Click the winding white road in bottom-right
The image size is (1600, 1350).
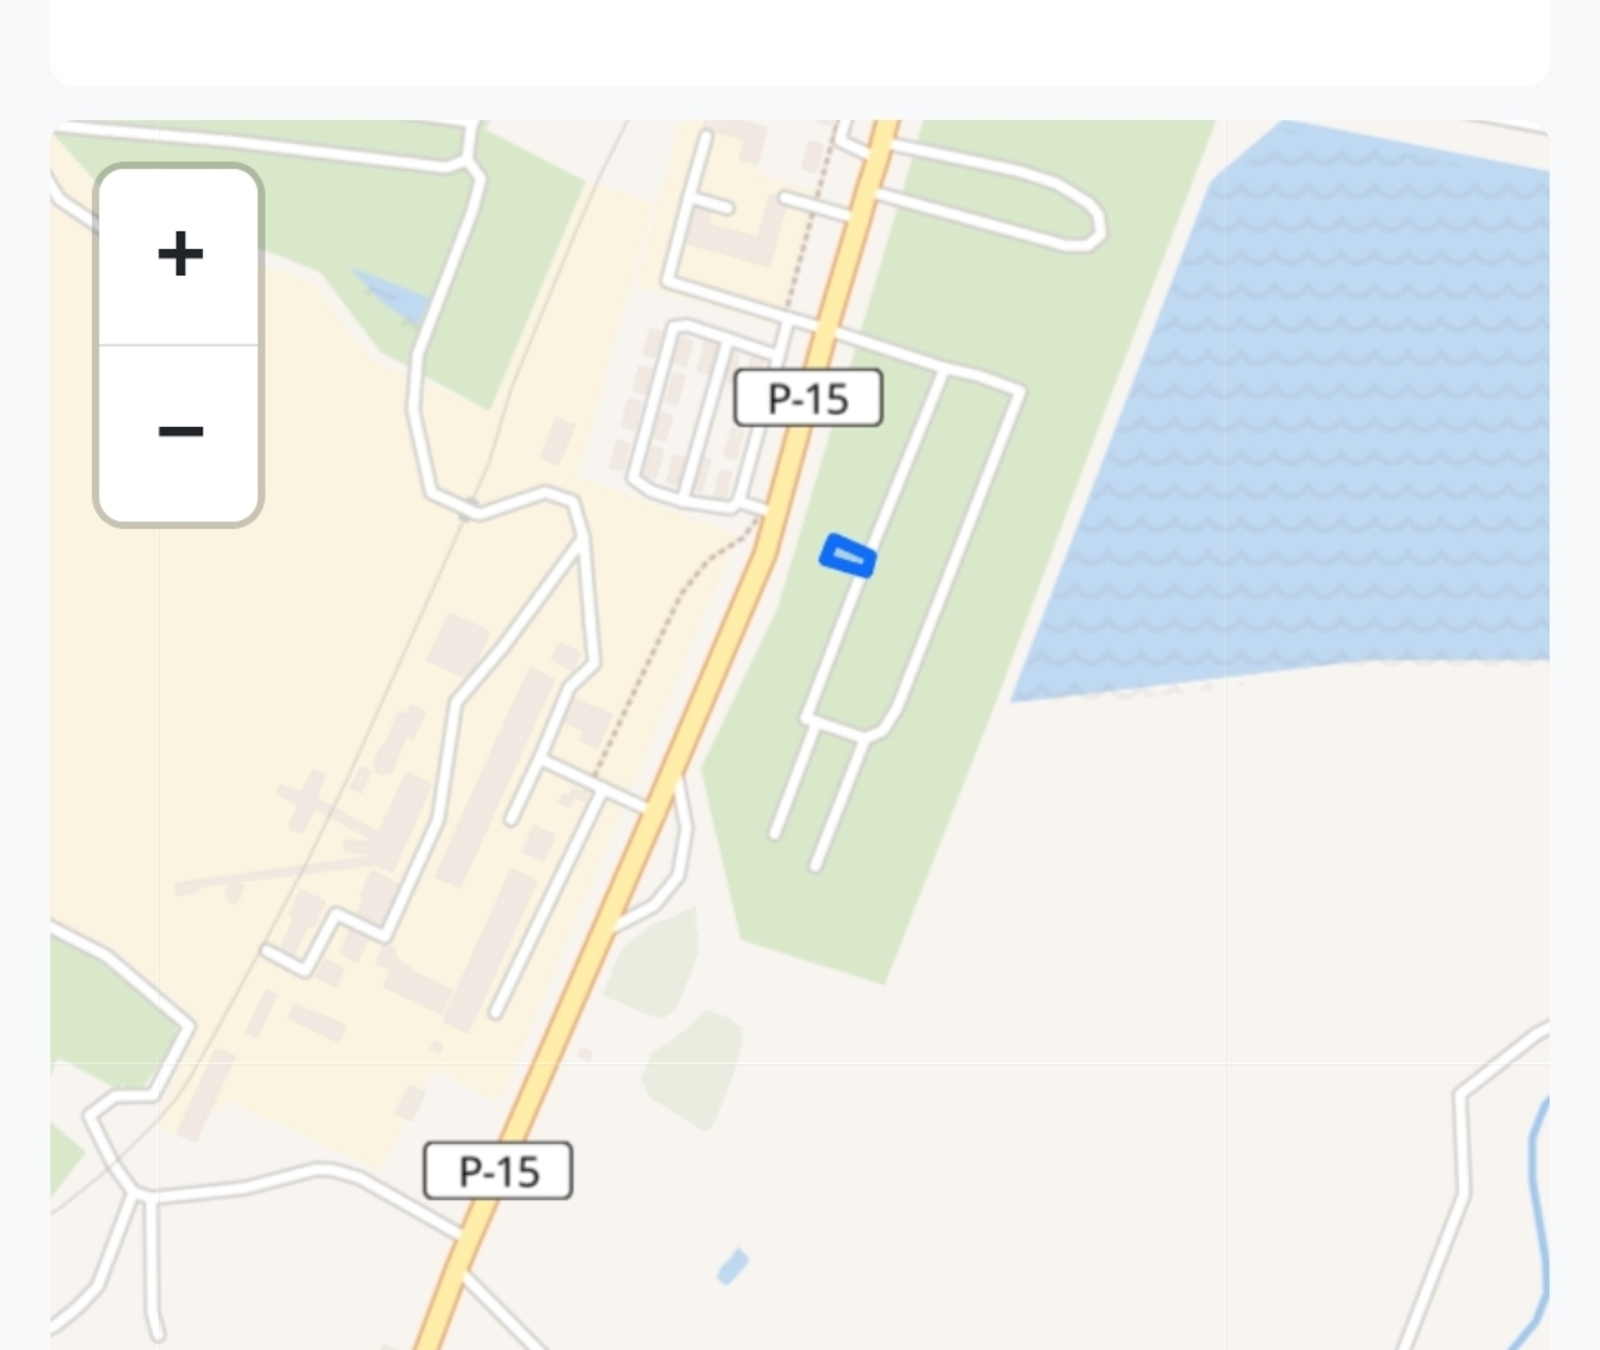(1465, 1180)
